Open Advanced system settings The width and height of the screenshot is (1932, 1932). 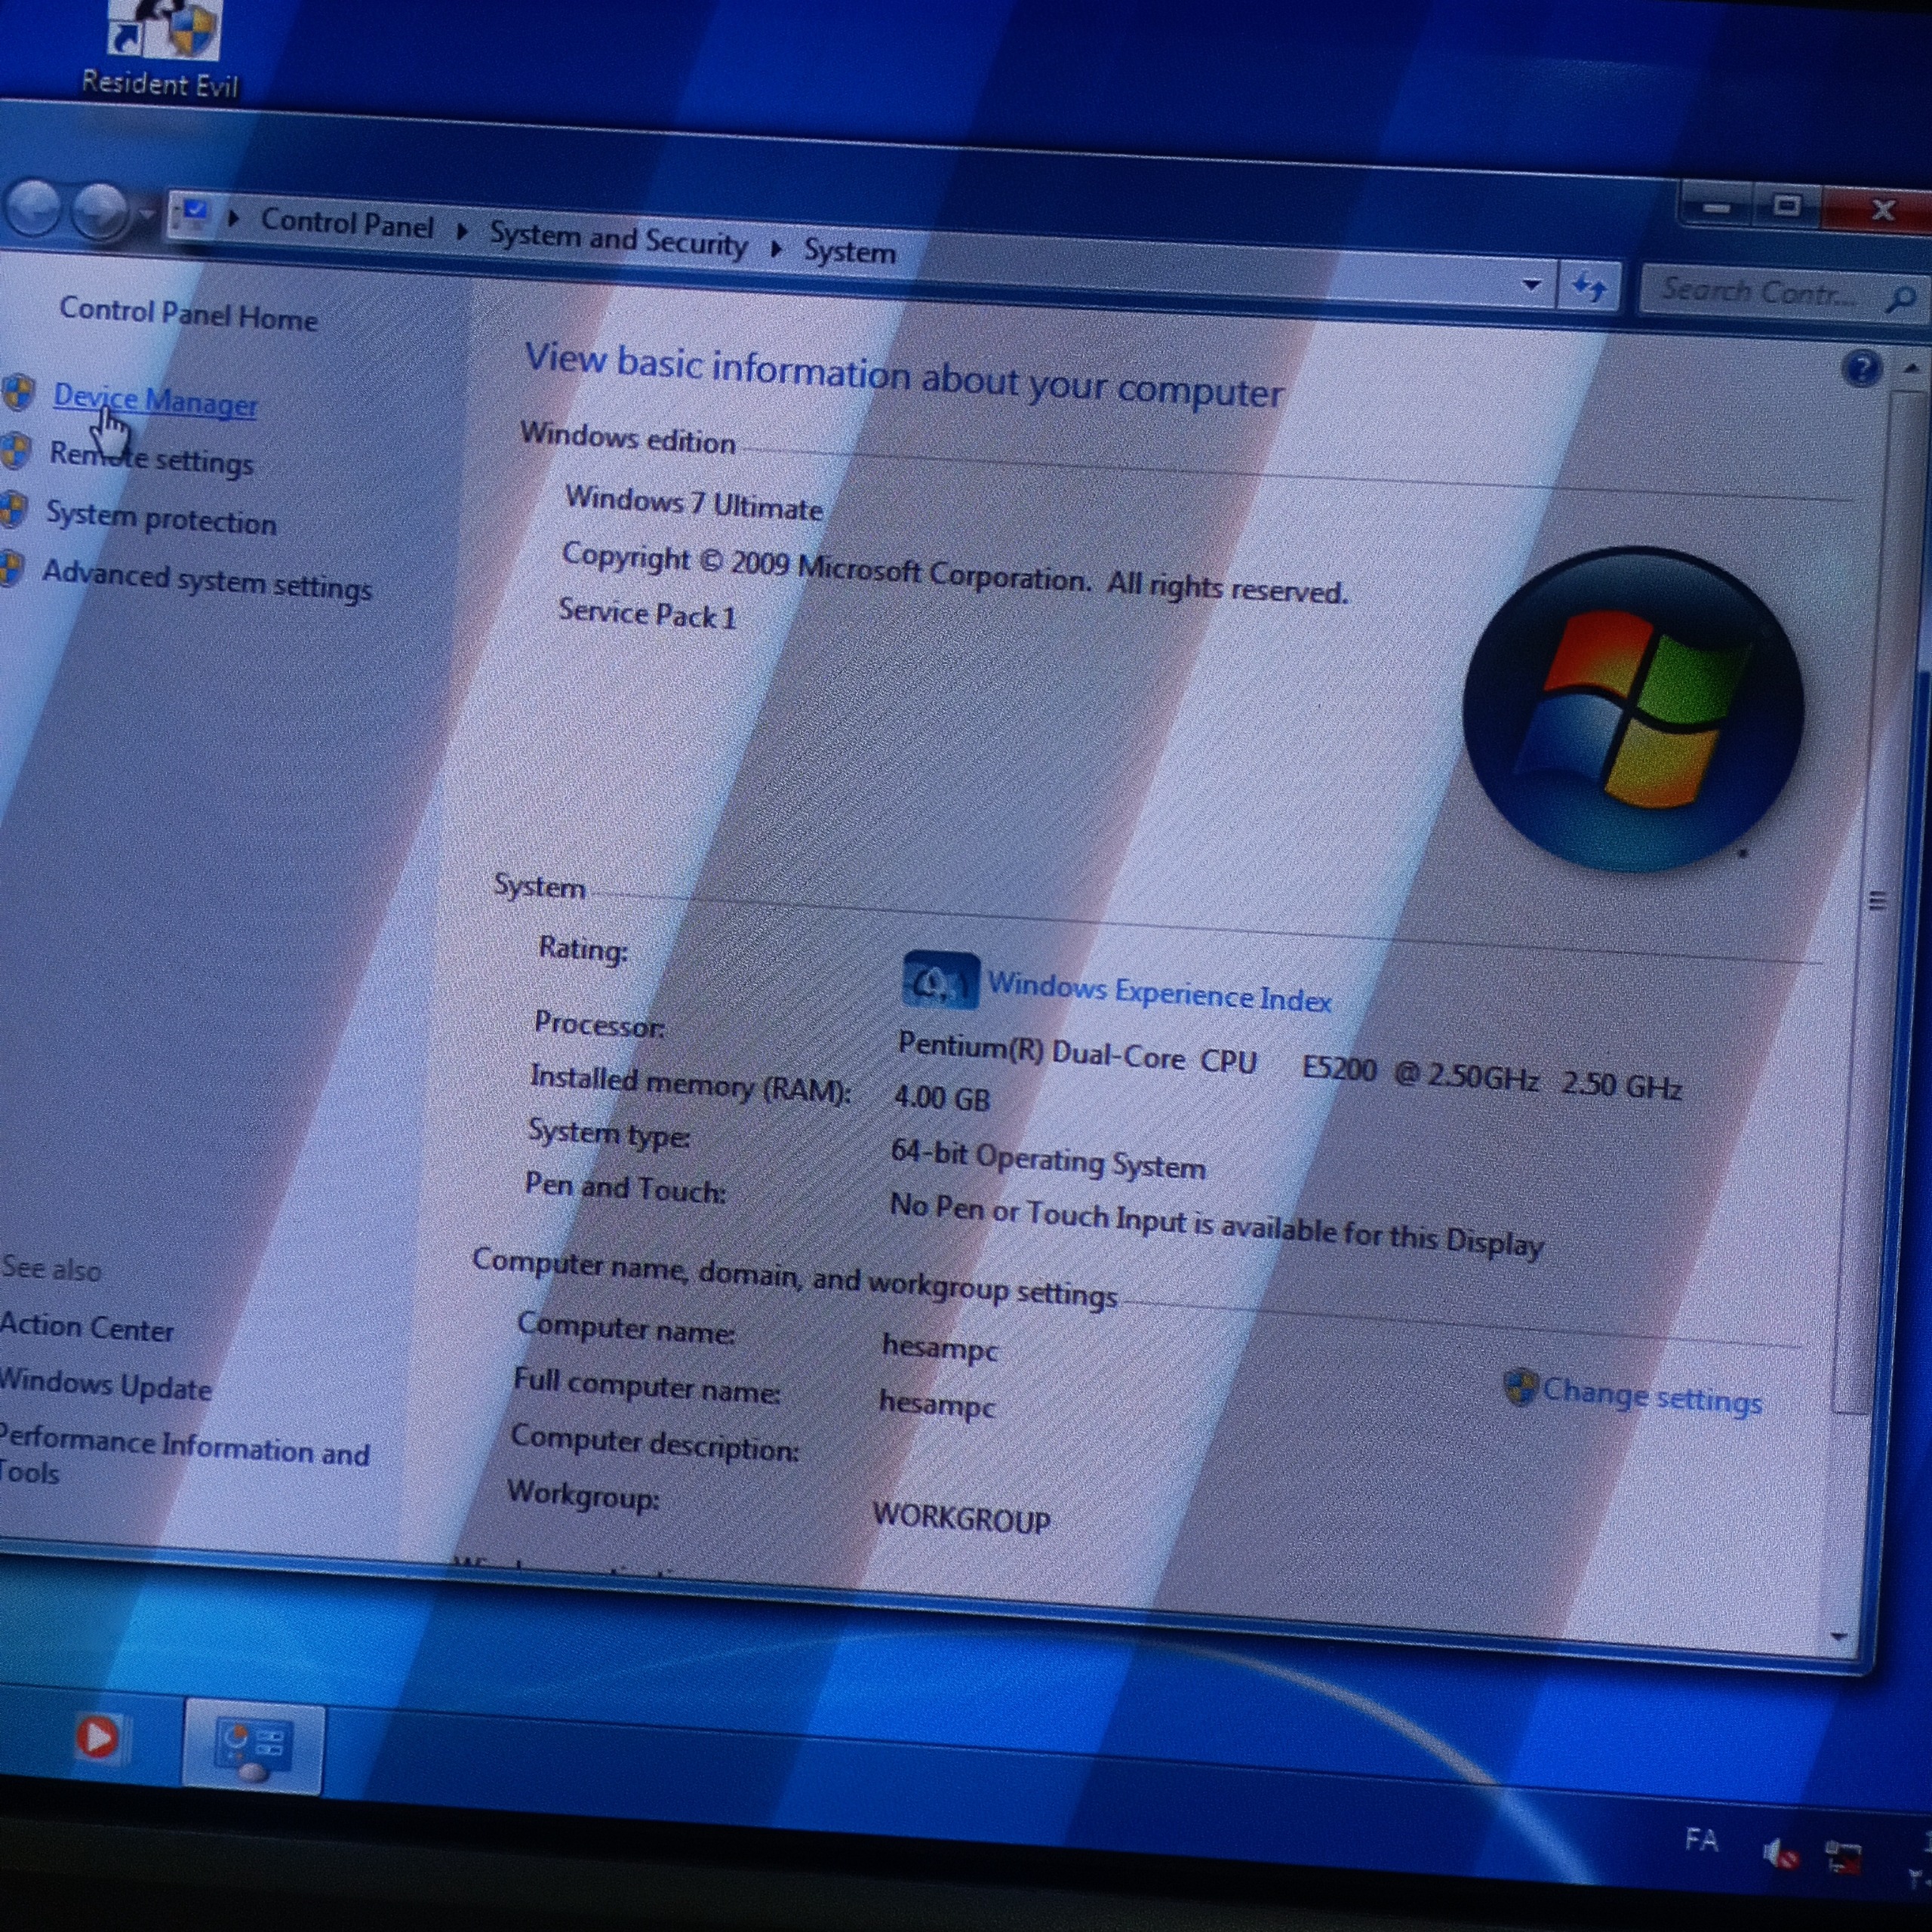pos(206,580)
